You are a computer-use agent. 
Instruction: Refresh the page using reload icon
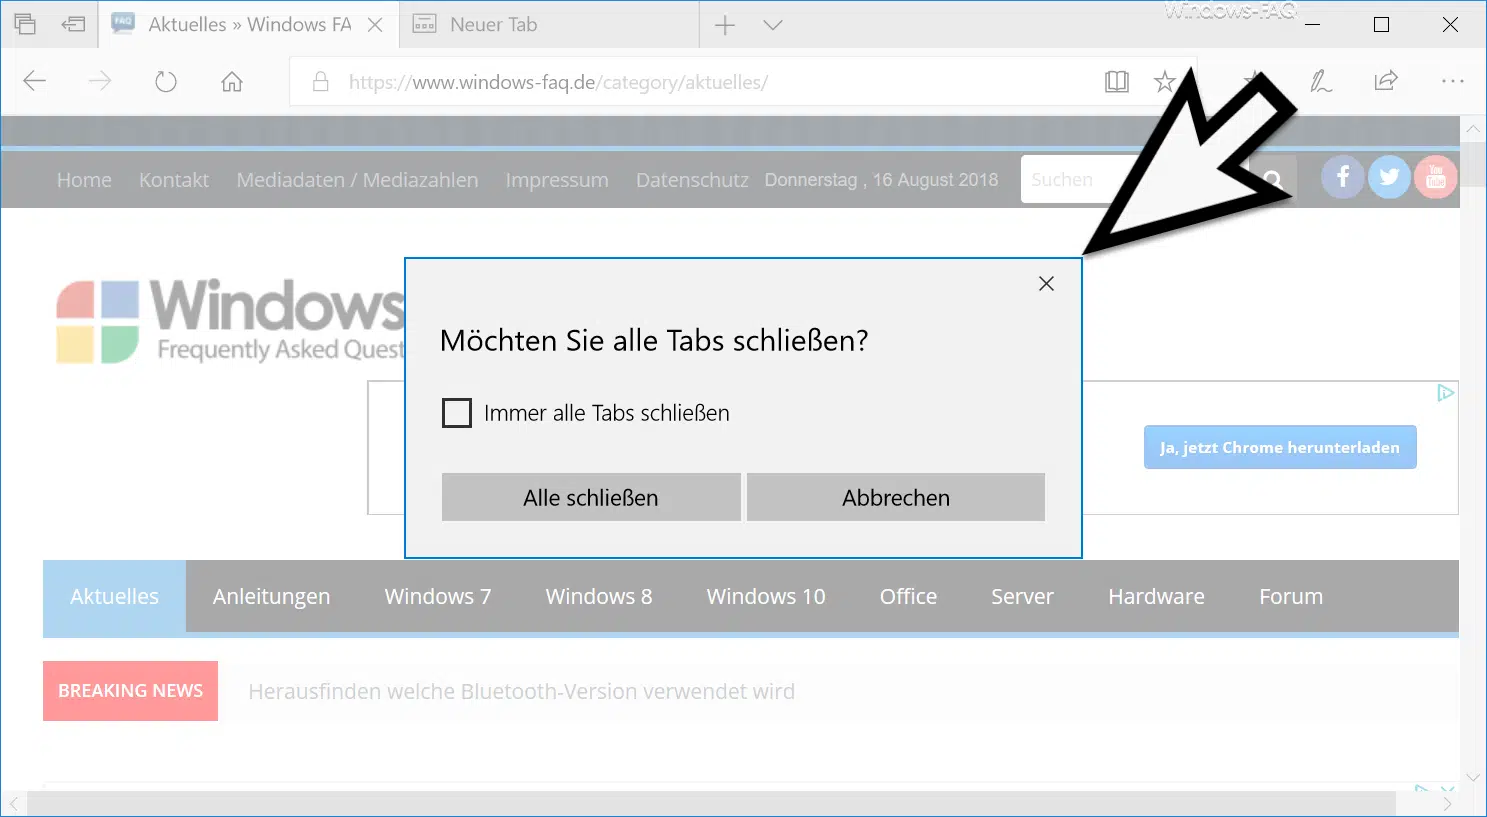tap(166, 82)
